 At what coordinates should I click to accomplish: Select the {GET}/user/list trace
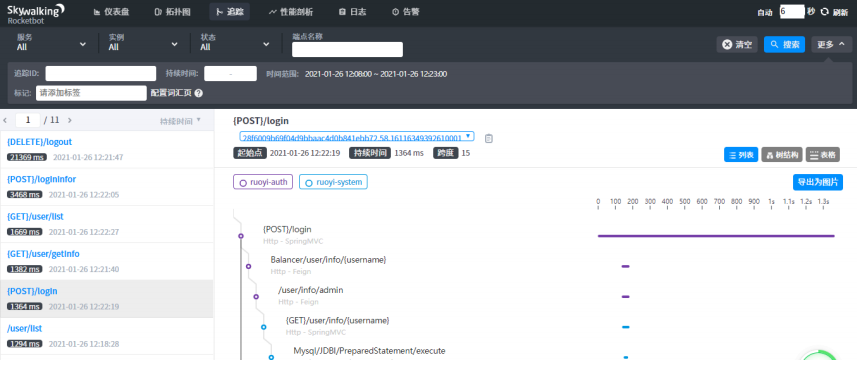point(107,224)
